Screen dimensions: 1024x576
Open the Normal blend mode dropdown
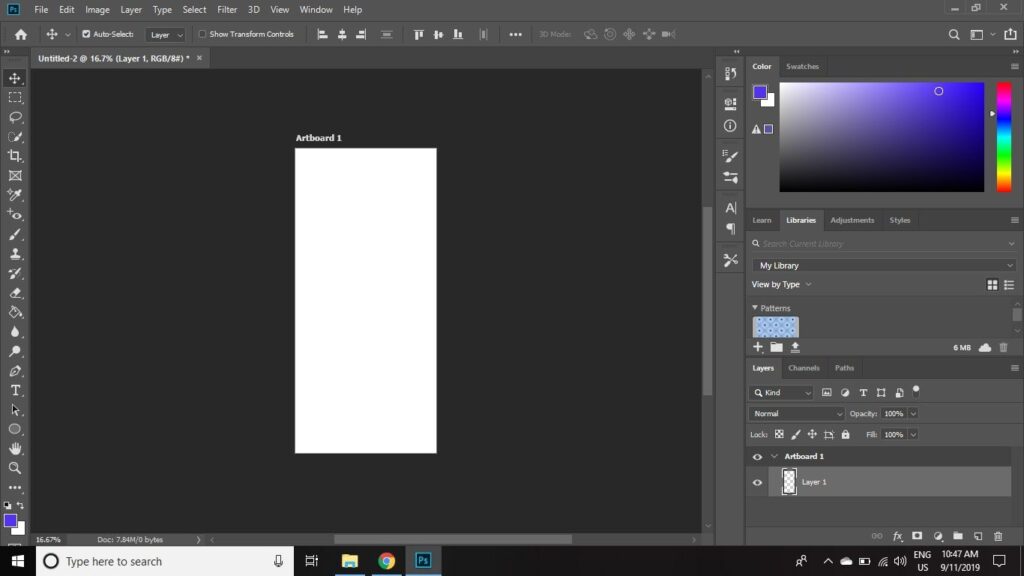tap(797, 413)
